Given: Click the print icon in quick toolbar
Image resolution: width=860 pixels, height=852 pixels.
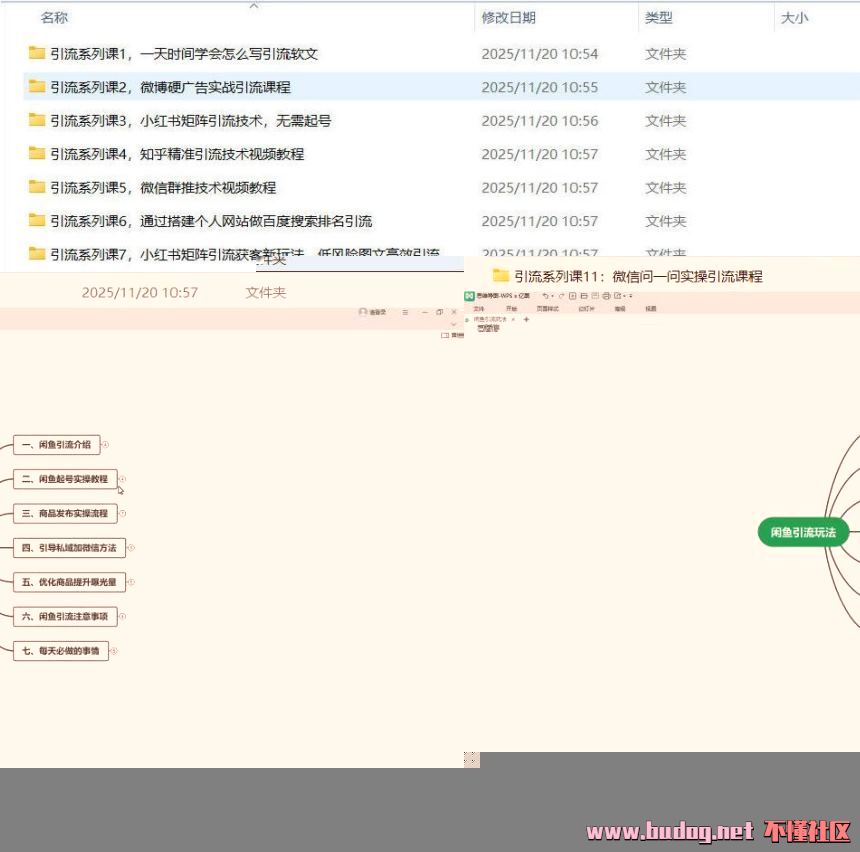Looking at the screenshot, I should click(x=606, y=296).
